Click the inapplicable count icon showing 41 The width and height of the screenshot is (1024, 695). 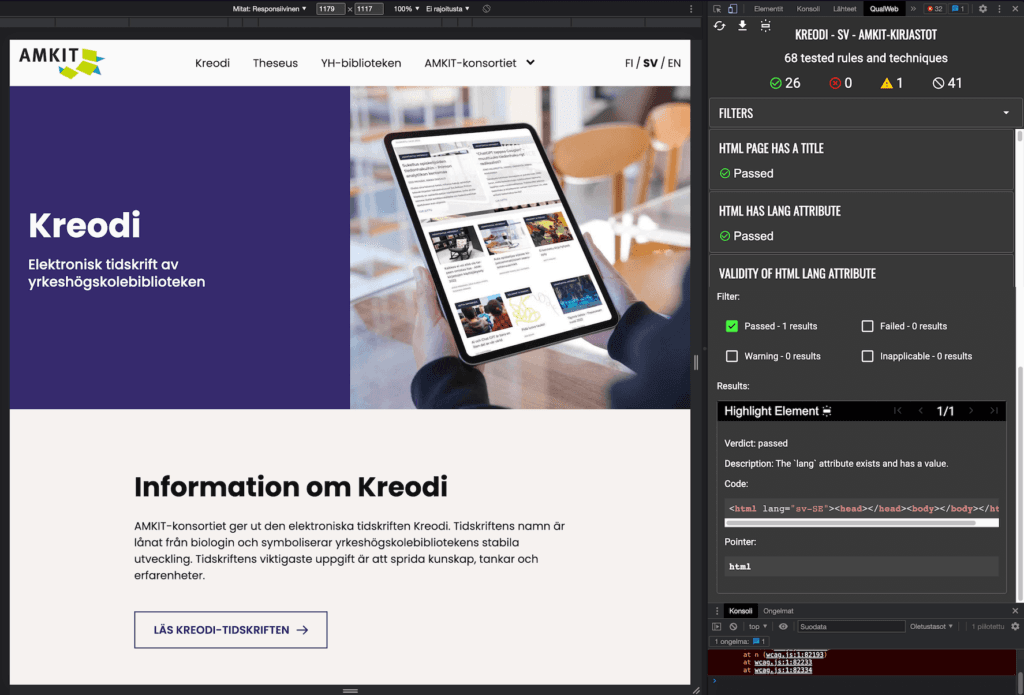938,83
